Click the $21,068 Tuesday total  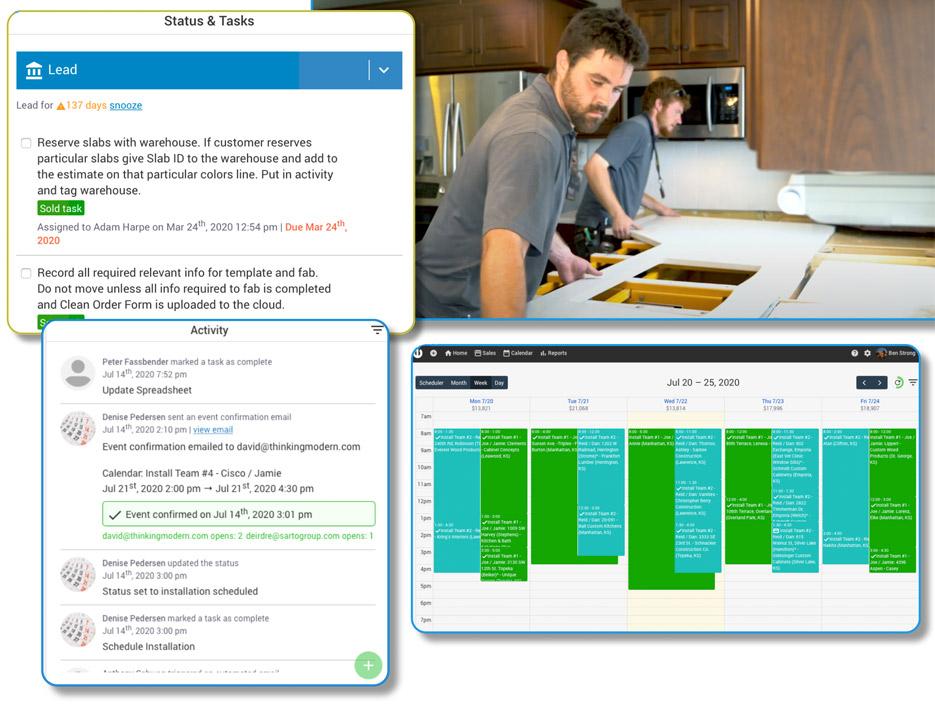578,408
